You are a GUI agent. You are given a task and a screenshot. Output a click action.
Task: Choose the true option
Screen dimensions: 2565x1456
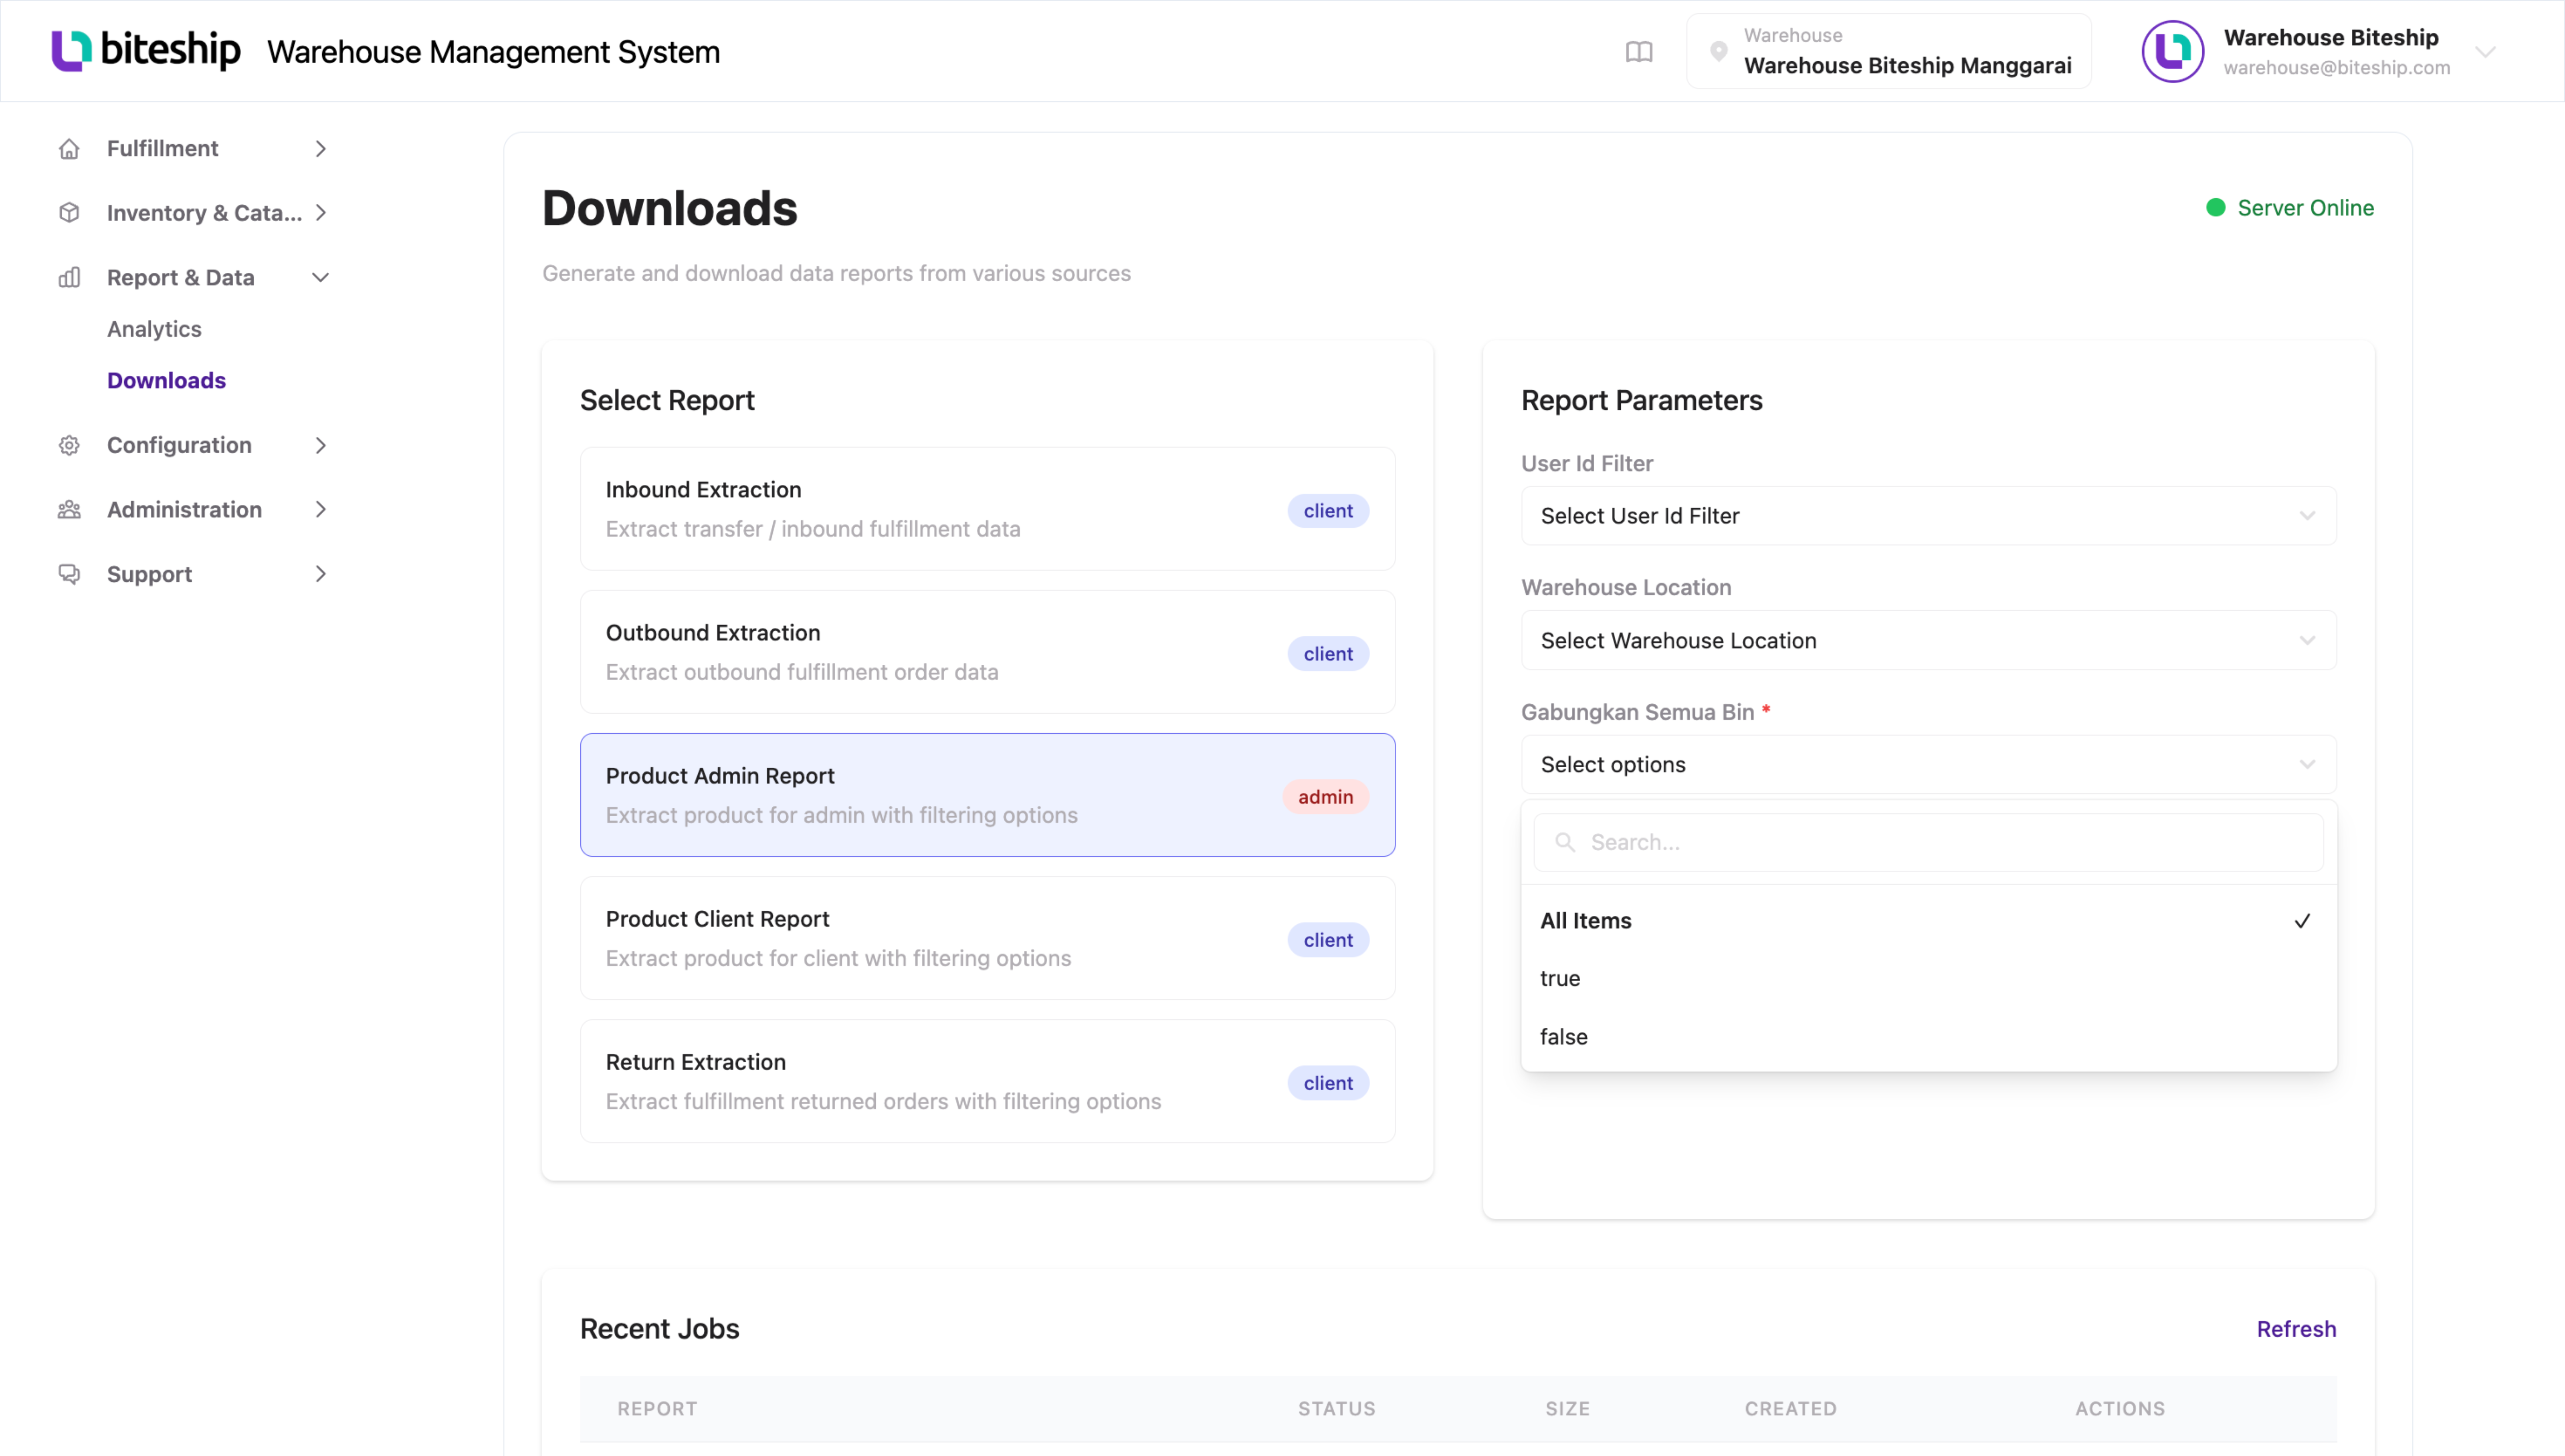click(x=1928, y=978)
